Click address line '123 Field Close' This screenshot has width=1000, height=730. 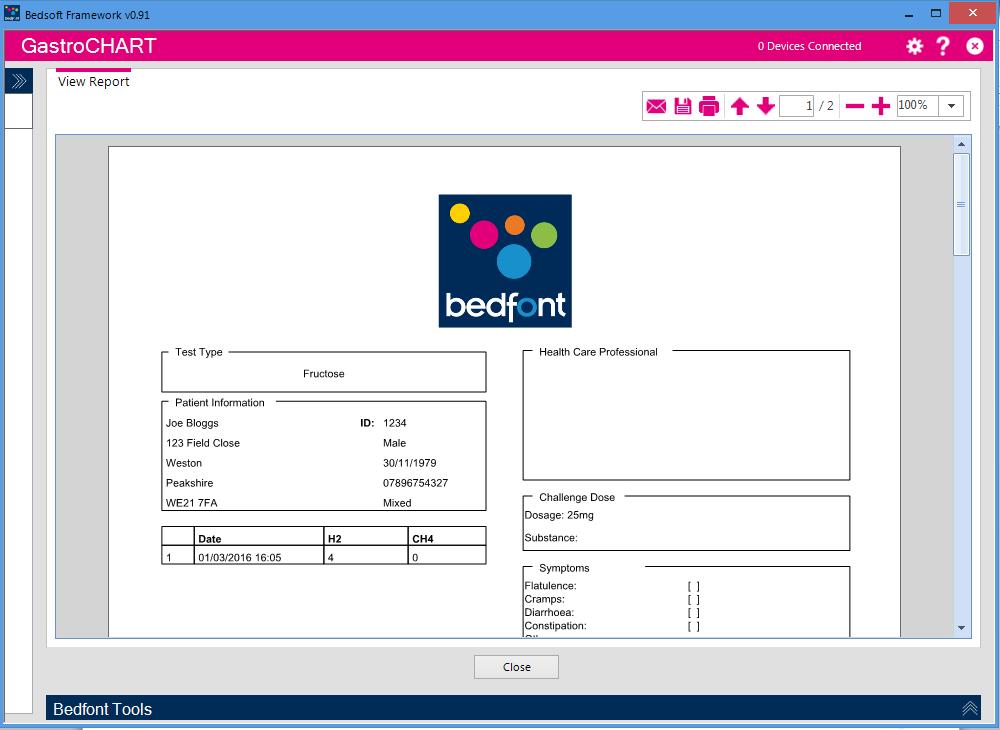[x=203, y=443]
